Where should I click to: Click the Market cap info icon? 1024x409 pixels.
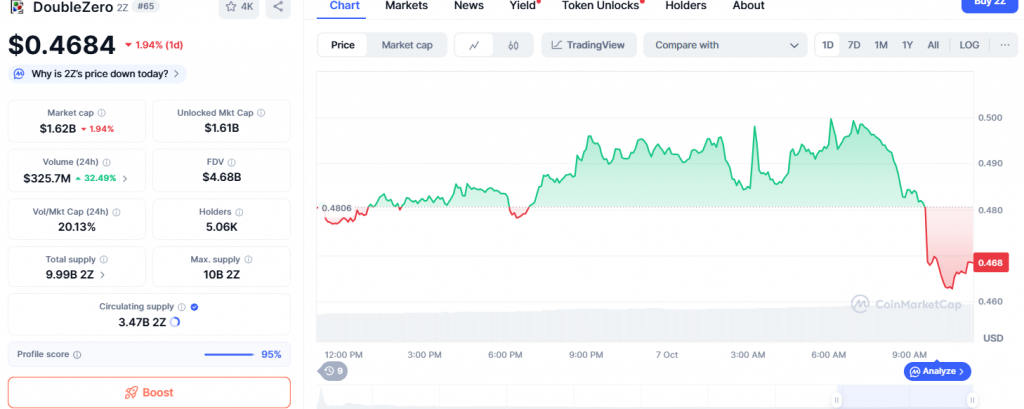pyautogui.click(x=102, y=113)
